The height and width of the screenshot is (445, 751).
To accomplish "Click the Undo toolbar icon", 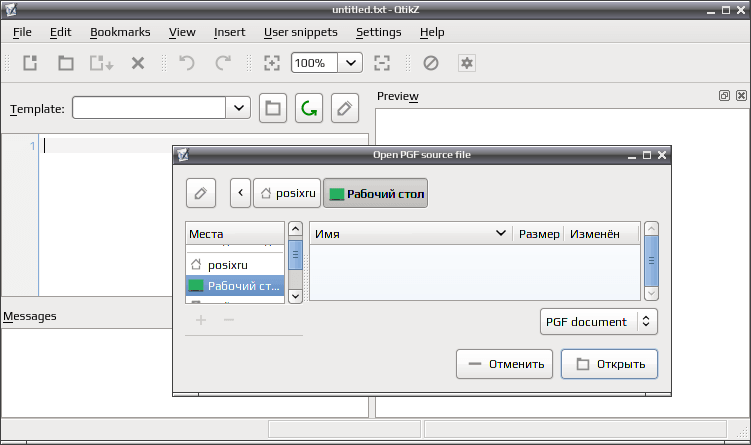I will coord(187,63).
